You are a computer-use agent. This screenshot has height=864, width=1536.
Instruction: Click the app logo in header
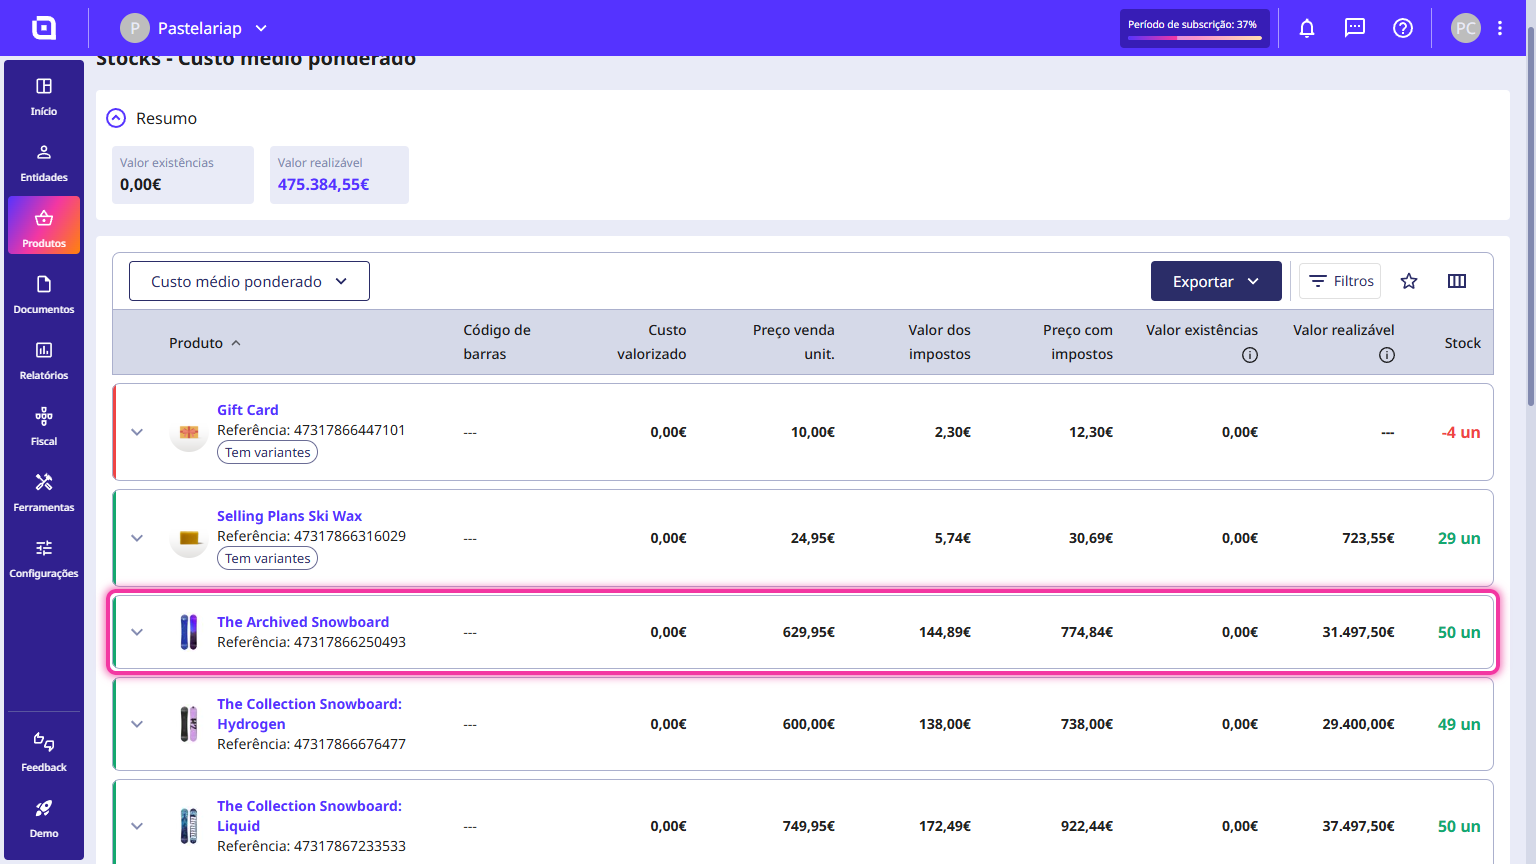[44, 28]
